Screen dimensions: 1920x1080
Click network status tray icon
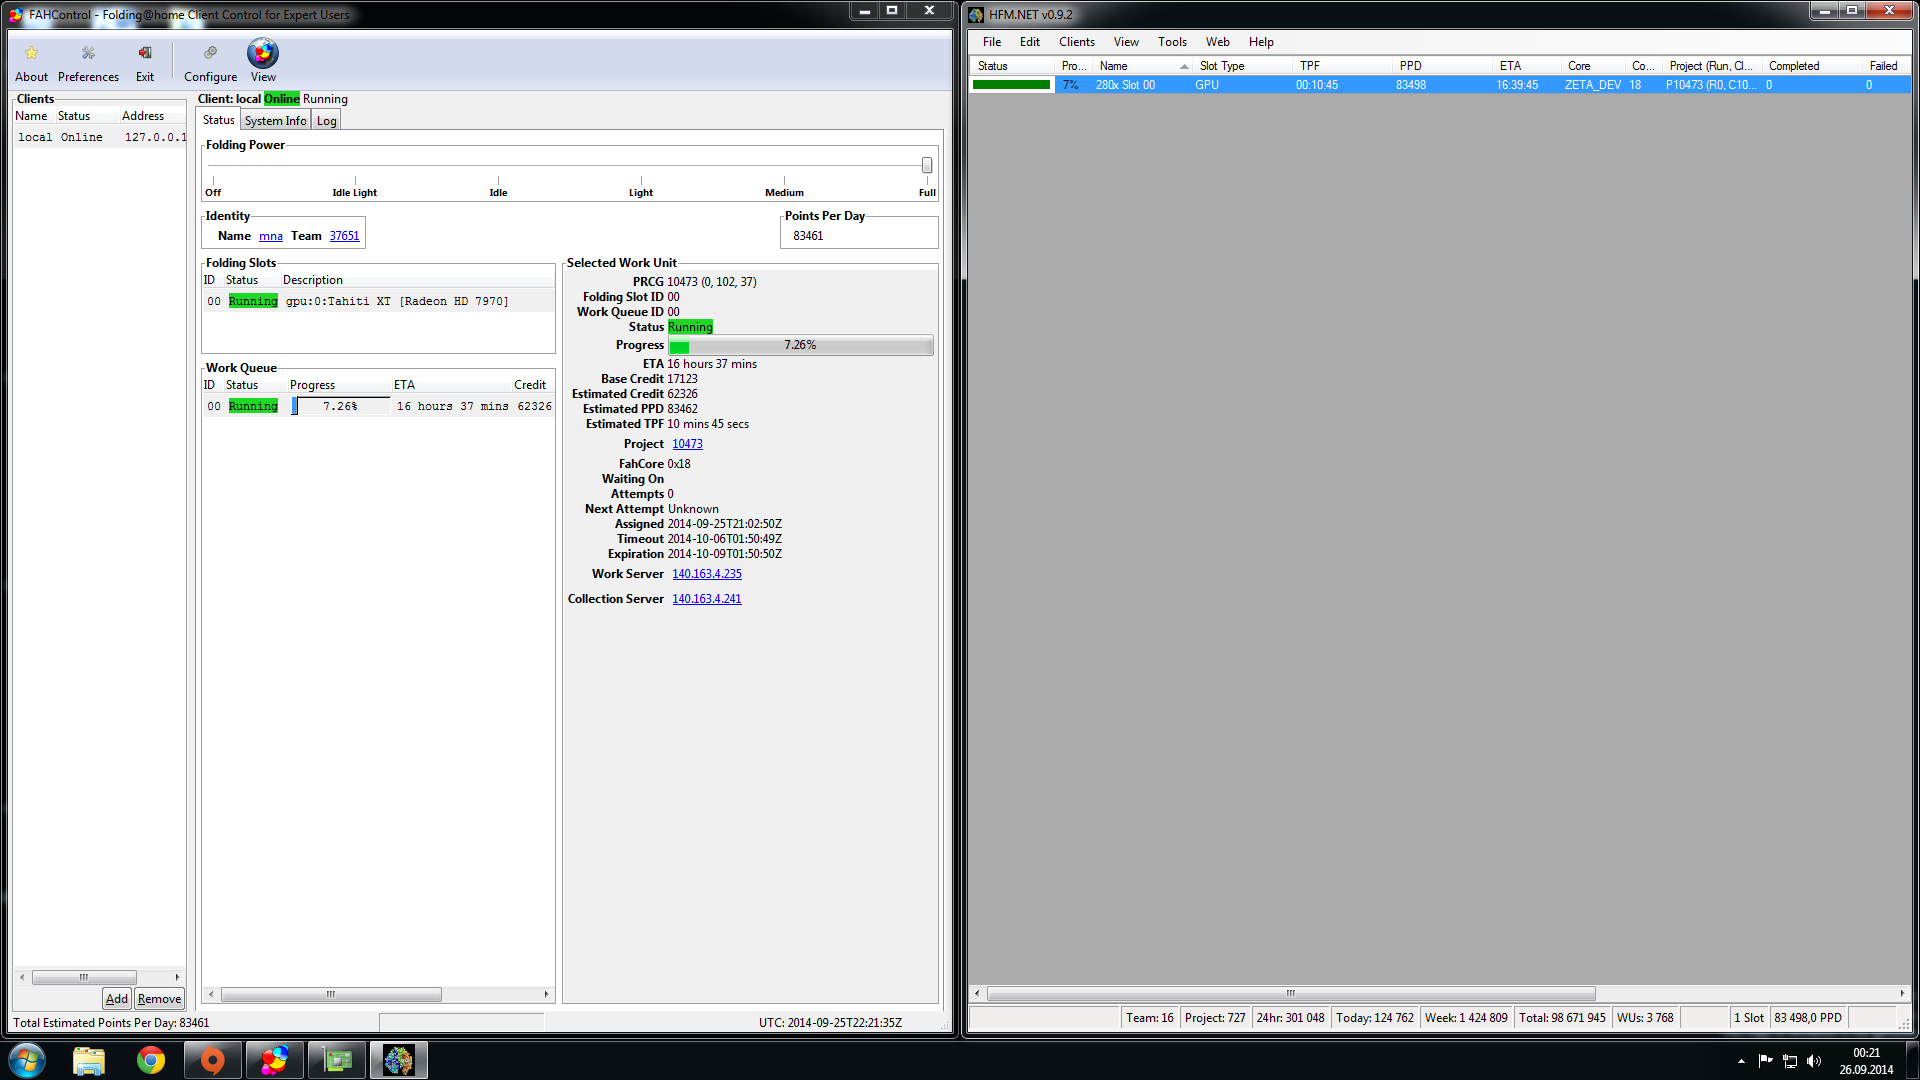tap(1790, 1061)
